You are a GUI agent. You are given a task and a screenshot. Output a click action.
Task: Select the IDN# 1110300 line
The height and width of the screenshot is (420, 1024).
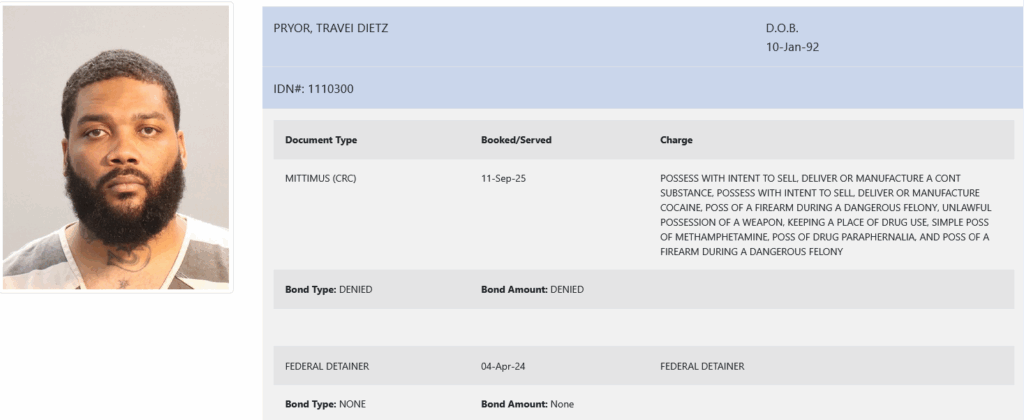[x=313, y=89]
